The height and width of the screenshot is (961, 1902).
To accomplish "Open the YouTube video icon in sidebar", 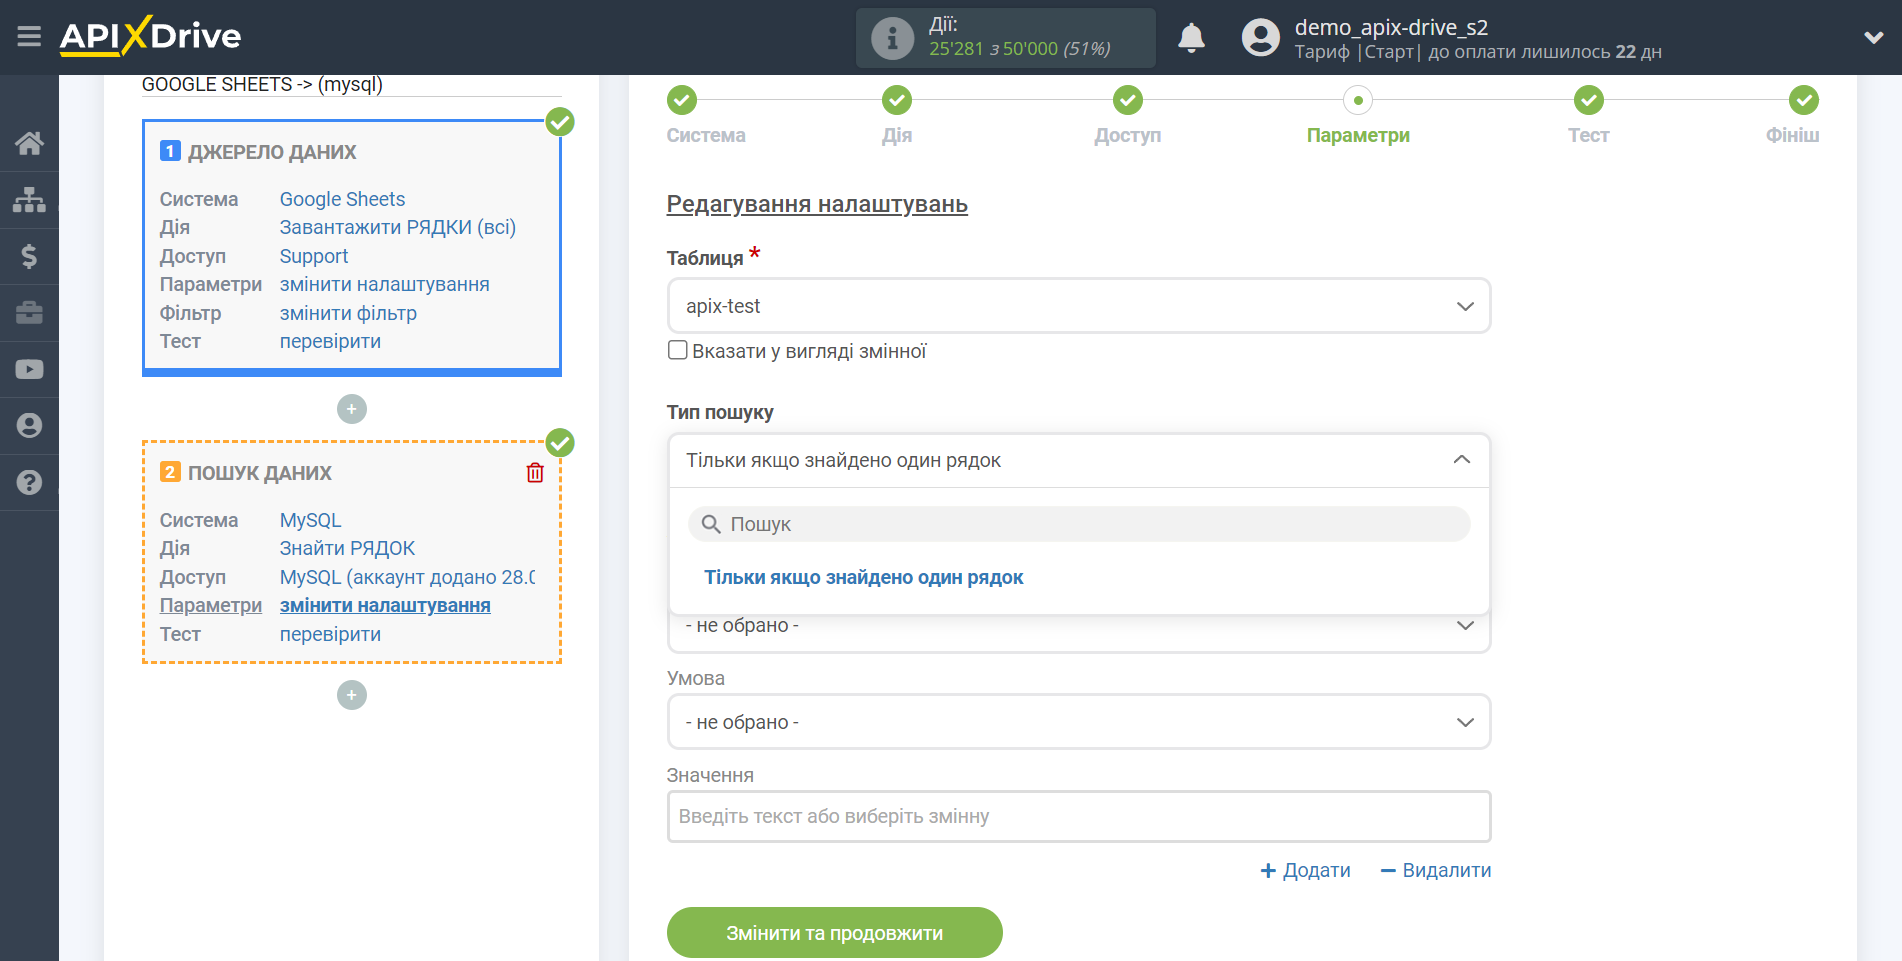I will pyautogui.click(x=29, y=369).
